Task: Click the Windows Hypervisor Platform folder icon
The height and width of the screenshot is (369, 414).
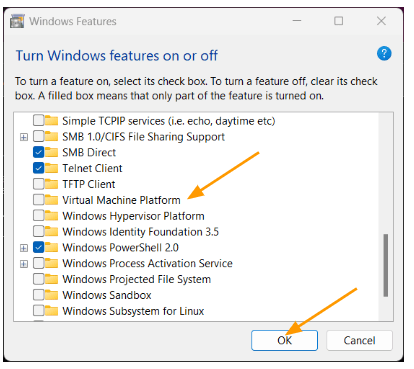Action: coord(51,215)
